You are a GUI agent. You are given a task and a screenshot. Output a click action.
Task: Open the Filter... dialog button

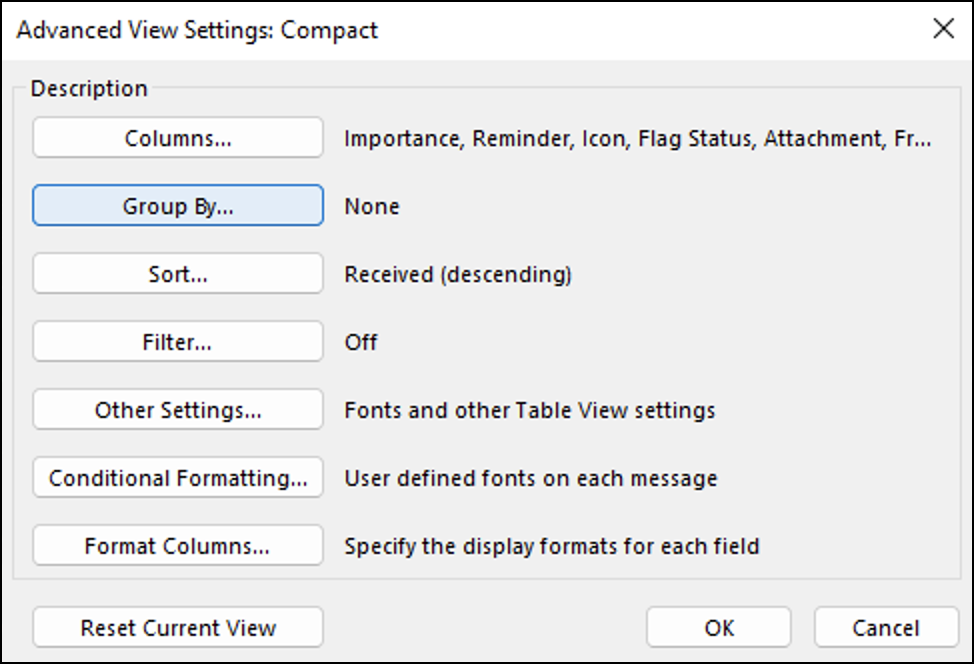coord(178,341)
